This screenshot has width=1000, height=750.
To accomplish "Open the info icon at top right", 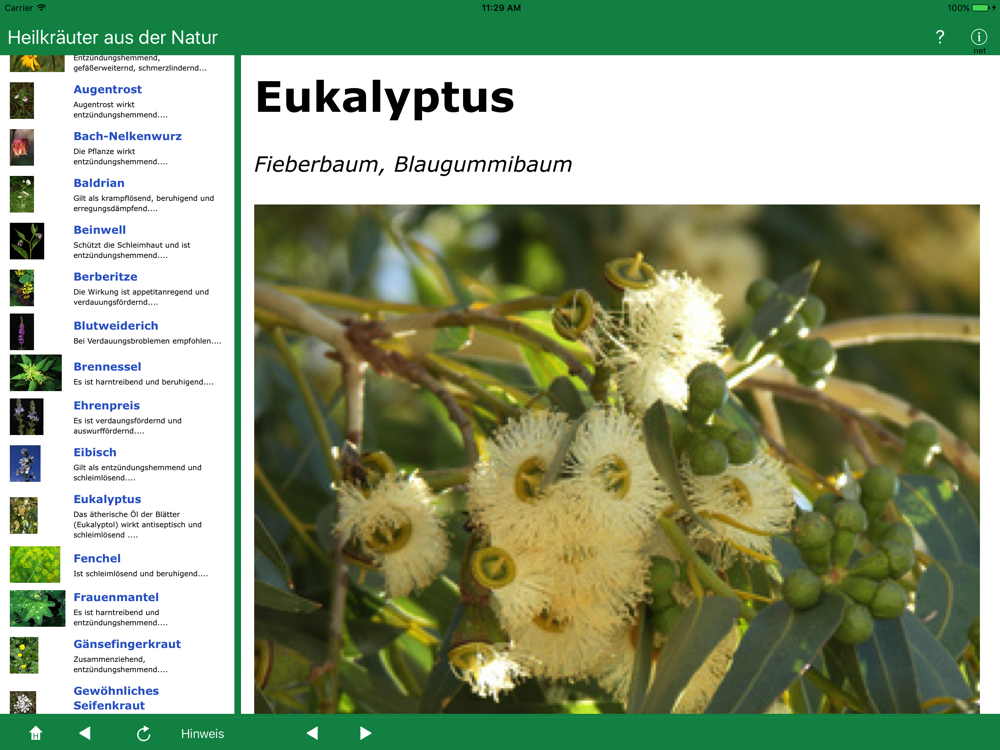I will pos(978,37).
